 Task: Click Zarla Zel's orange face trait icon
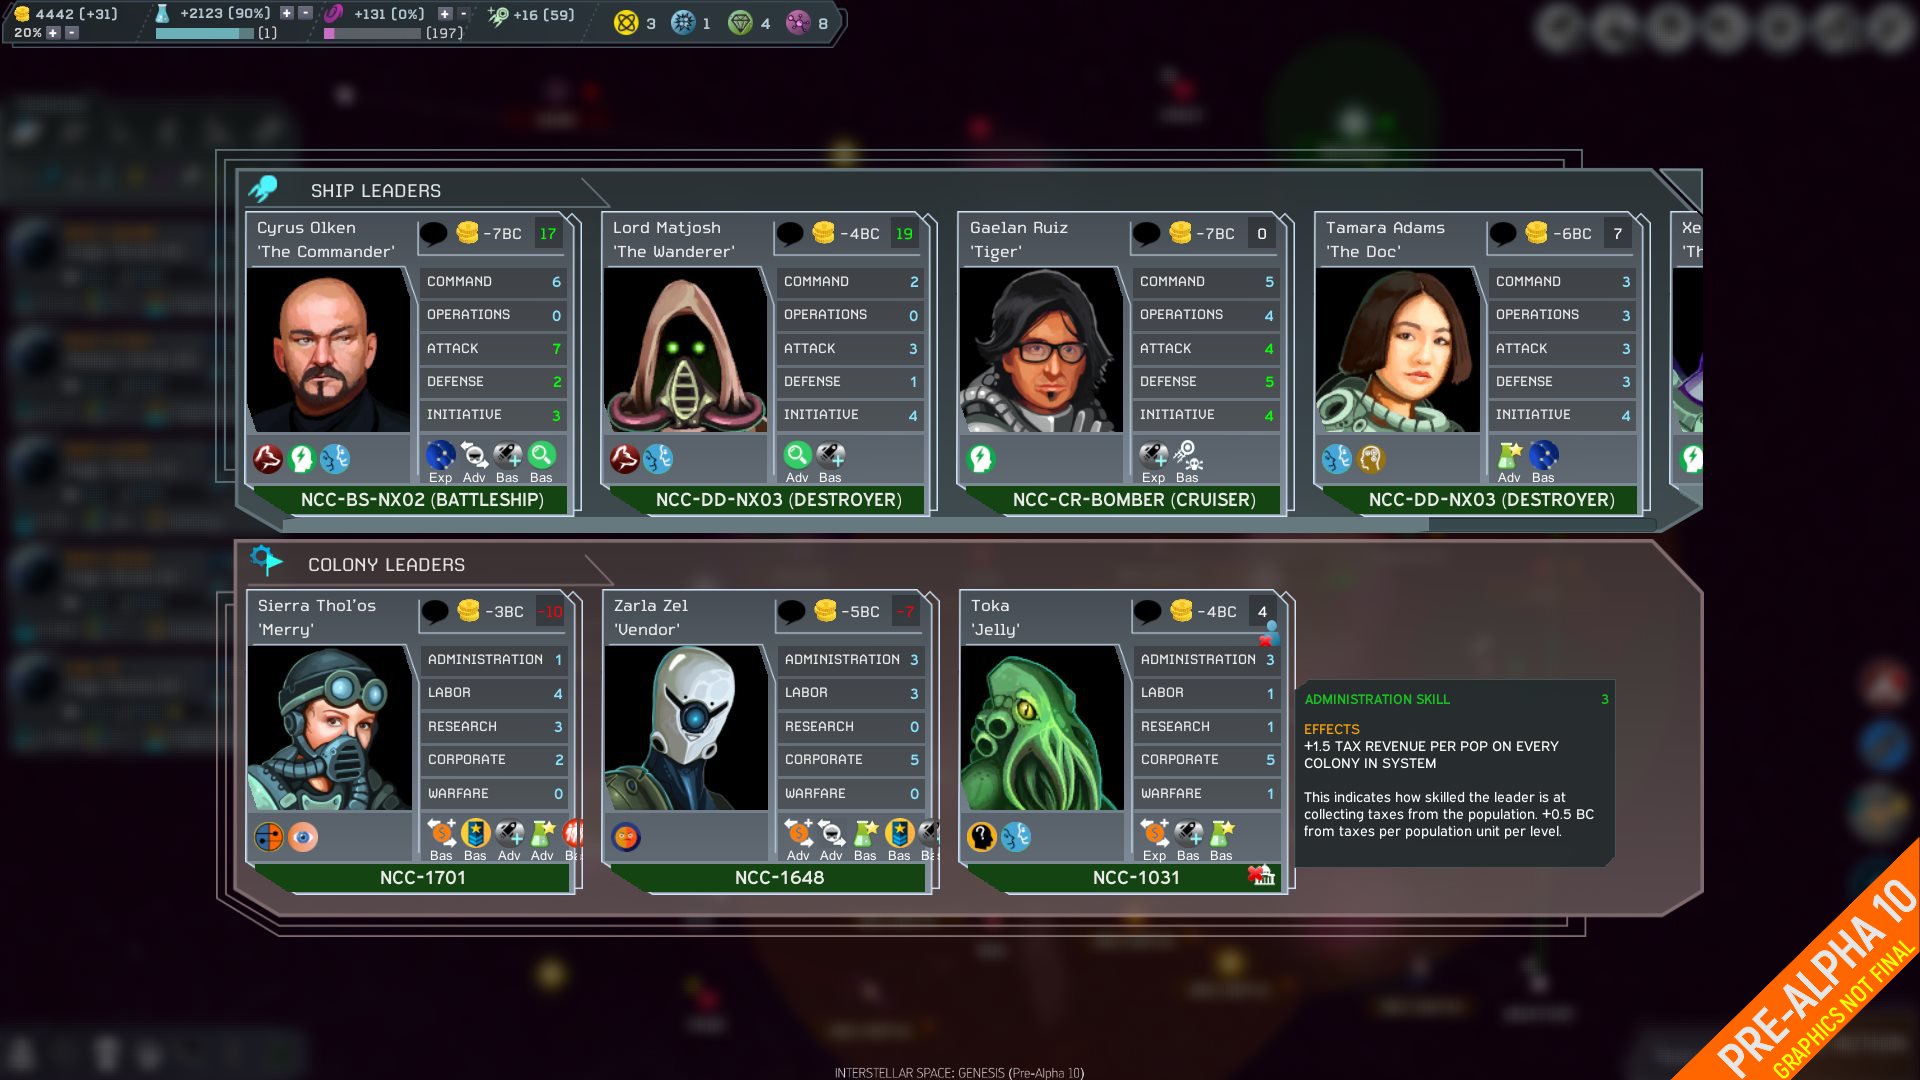click(x=626, y=837)
